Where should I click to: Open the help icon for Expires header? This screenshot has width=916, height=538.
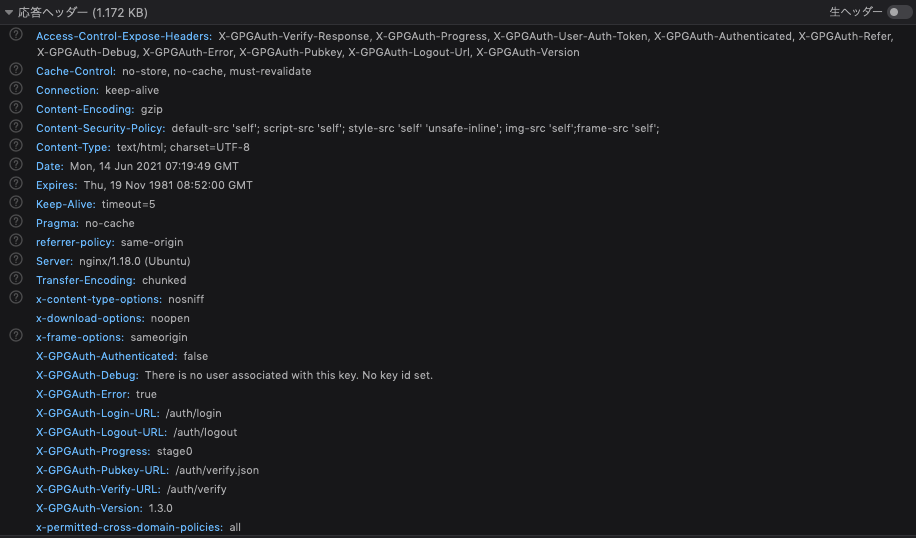pos(16,183)
